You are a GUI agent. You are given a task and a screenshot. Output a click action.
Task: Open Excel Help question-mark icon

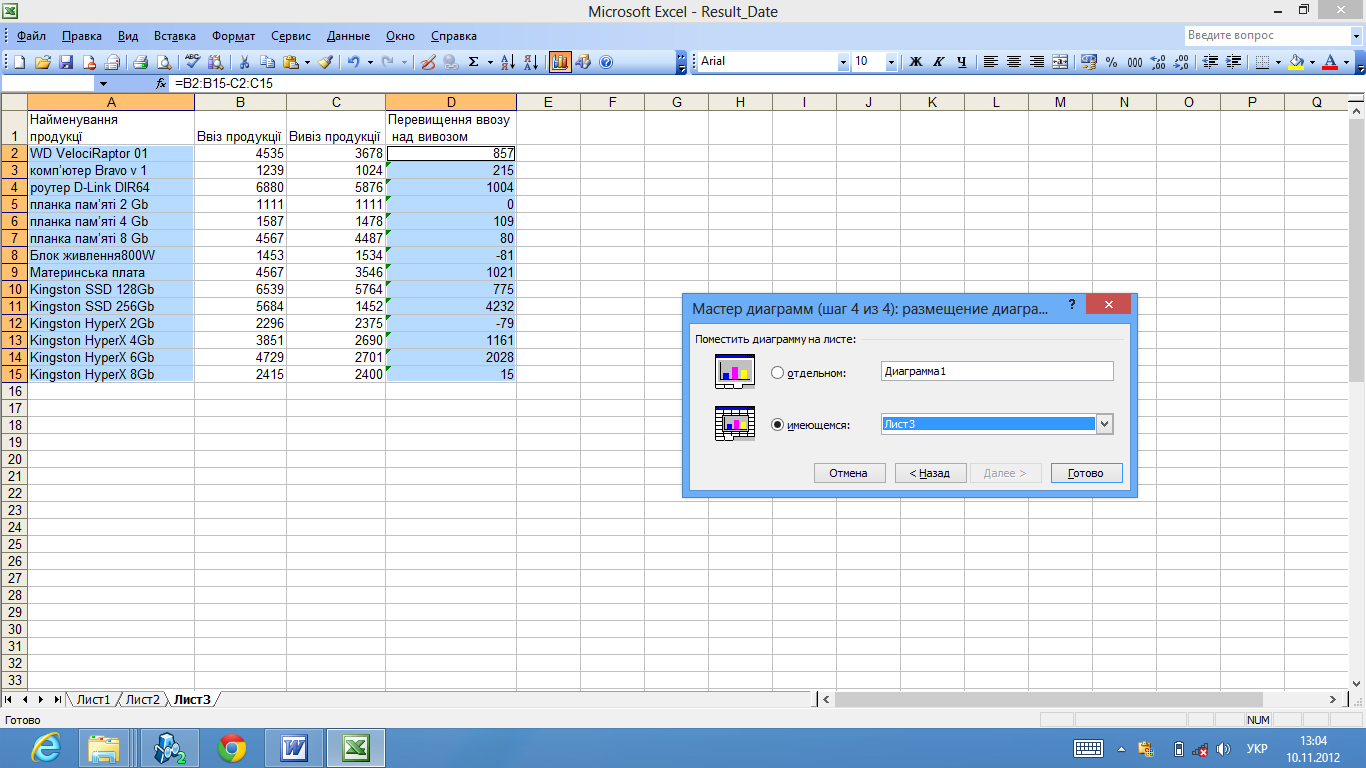coord(606,62)
